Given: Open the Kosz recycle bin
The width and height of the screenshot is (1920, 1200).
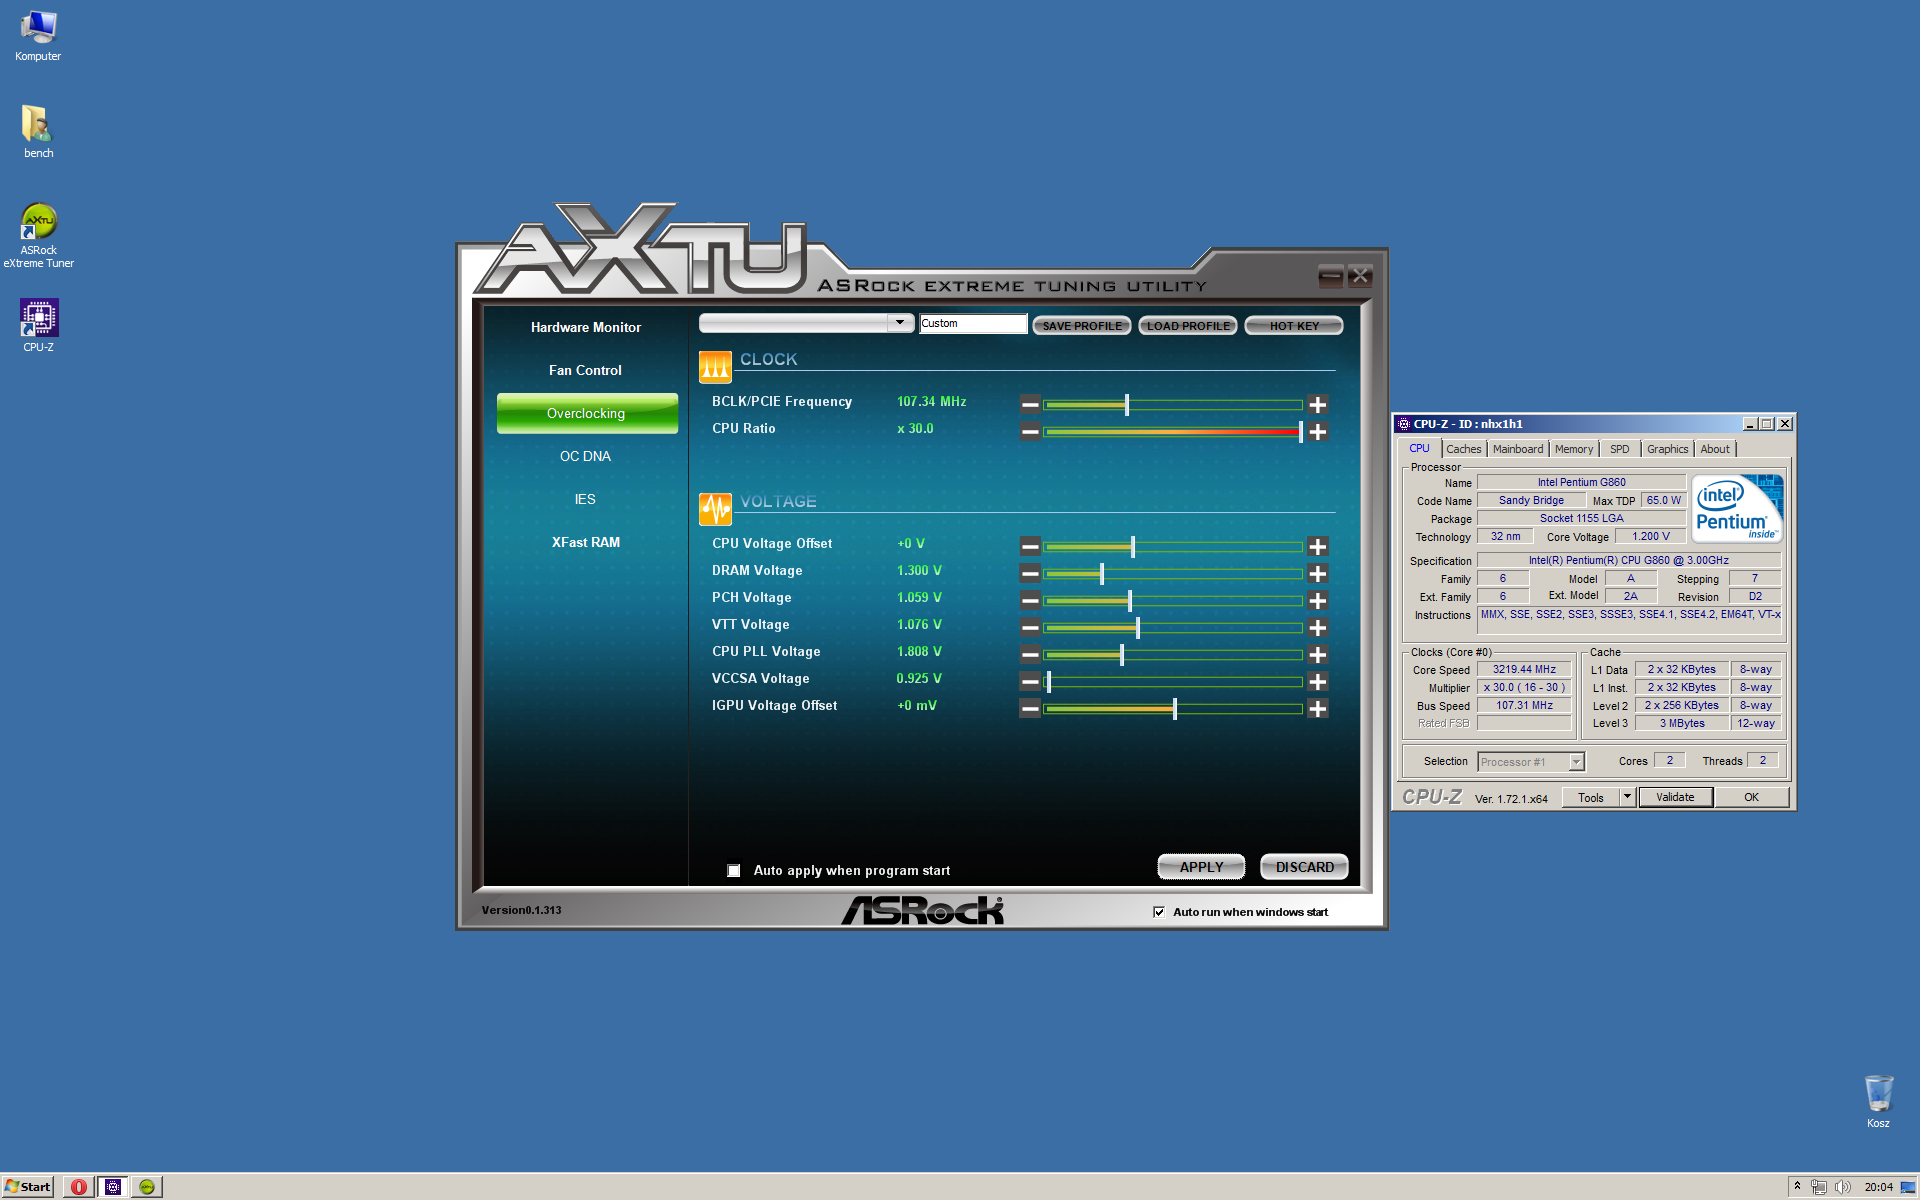Looking at the screenshot, I should tap(1878, 1101).
